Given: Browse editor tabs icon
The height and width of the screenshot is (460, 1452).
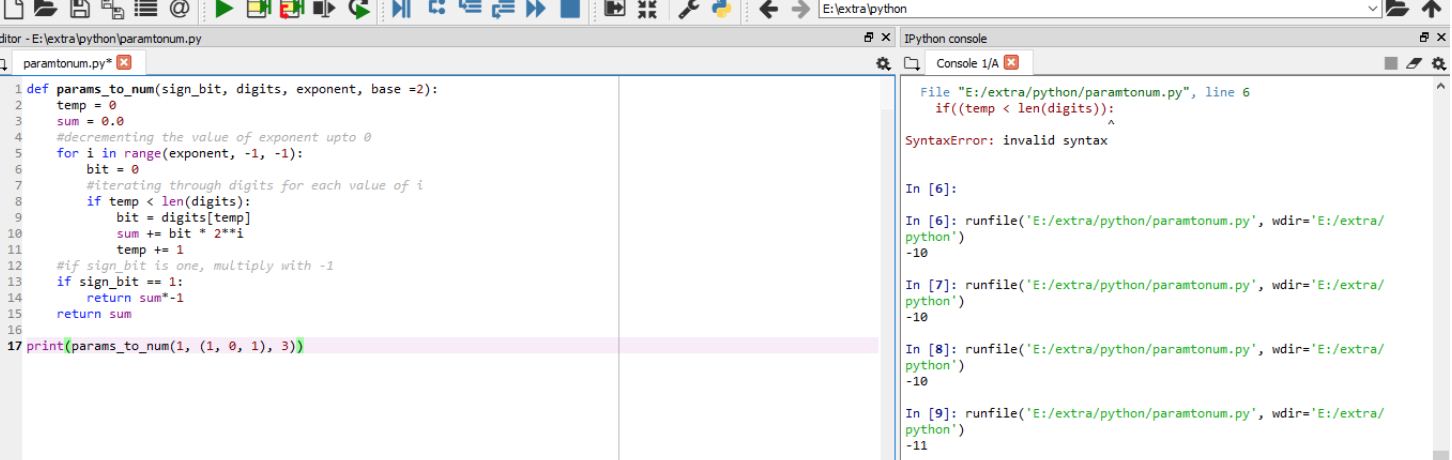Looking at the screenshot, I should tap(5, 63).
